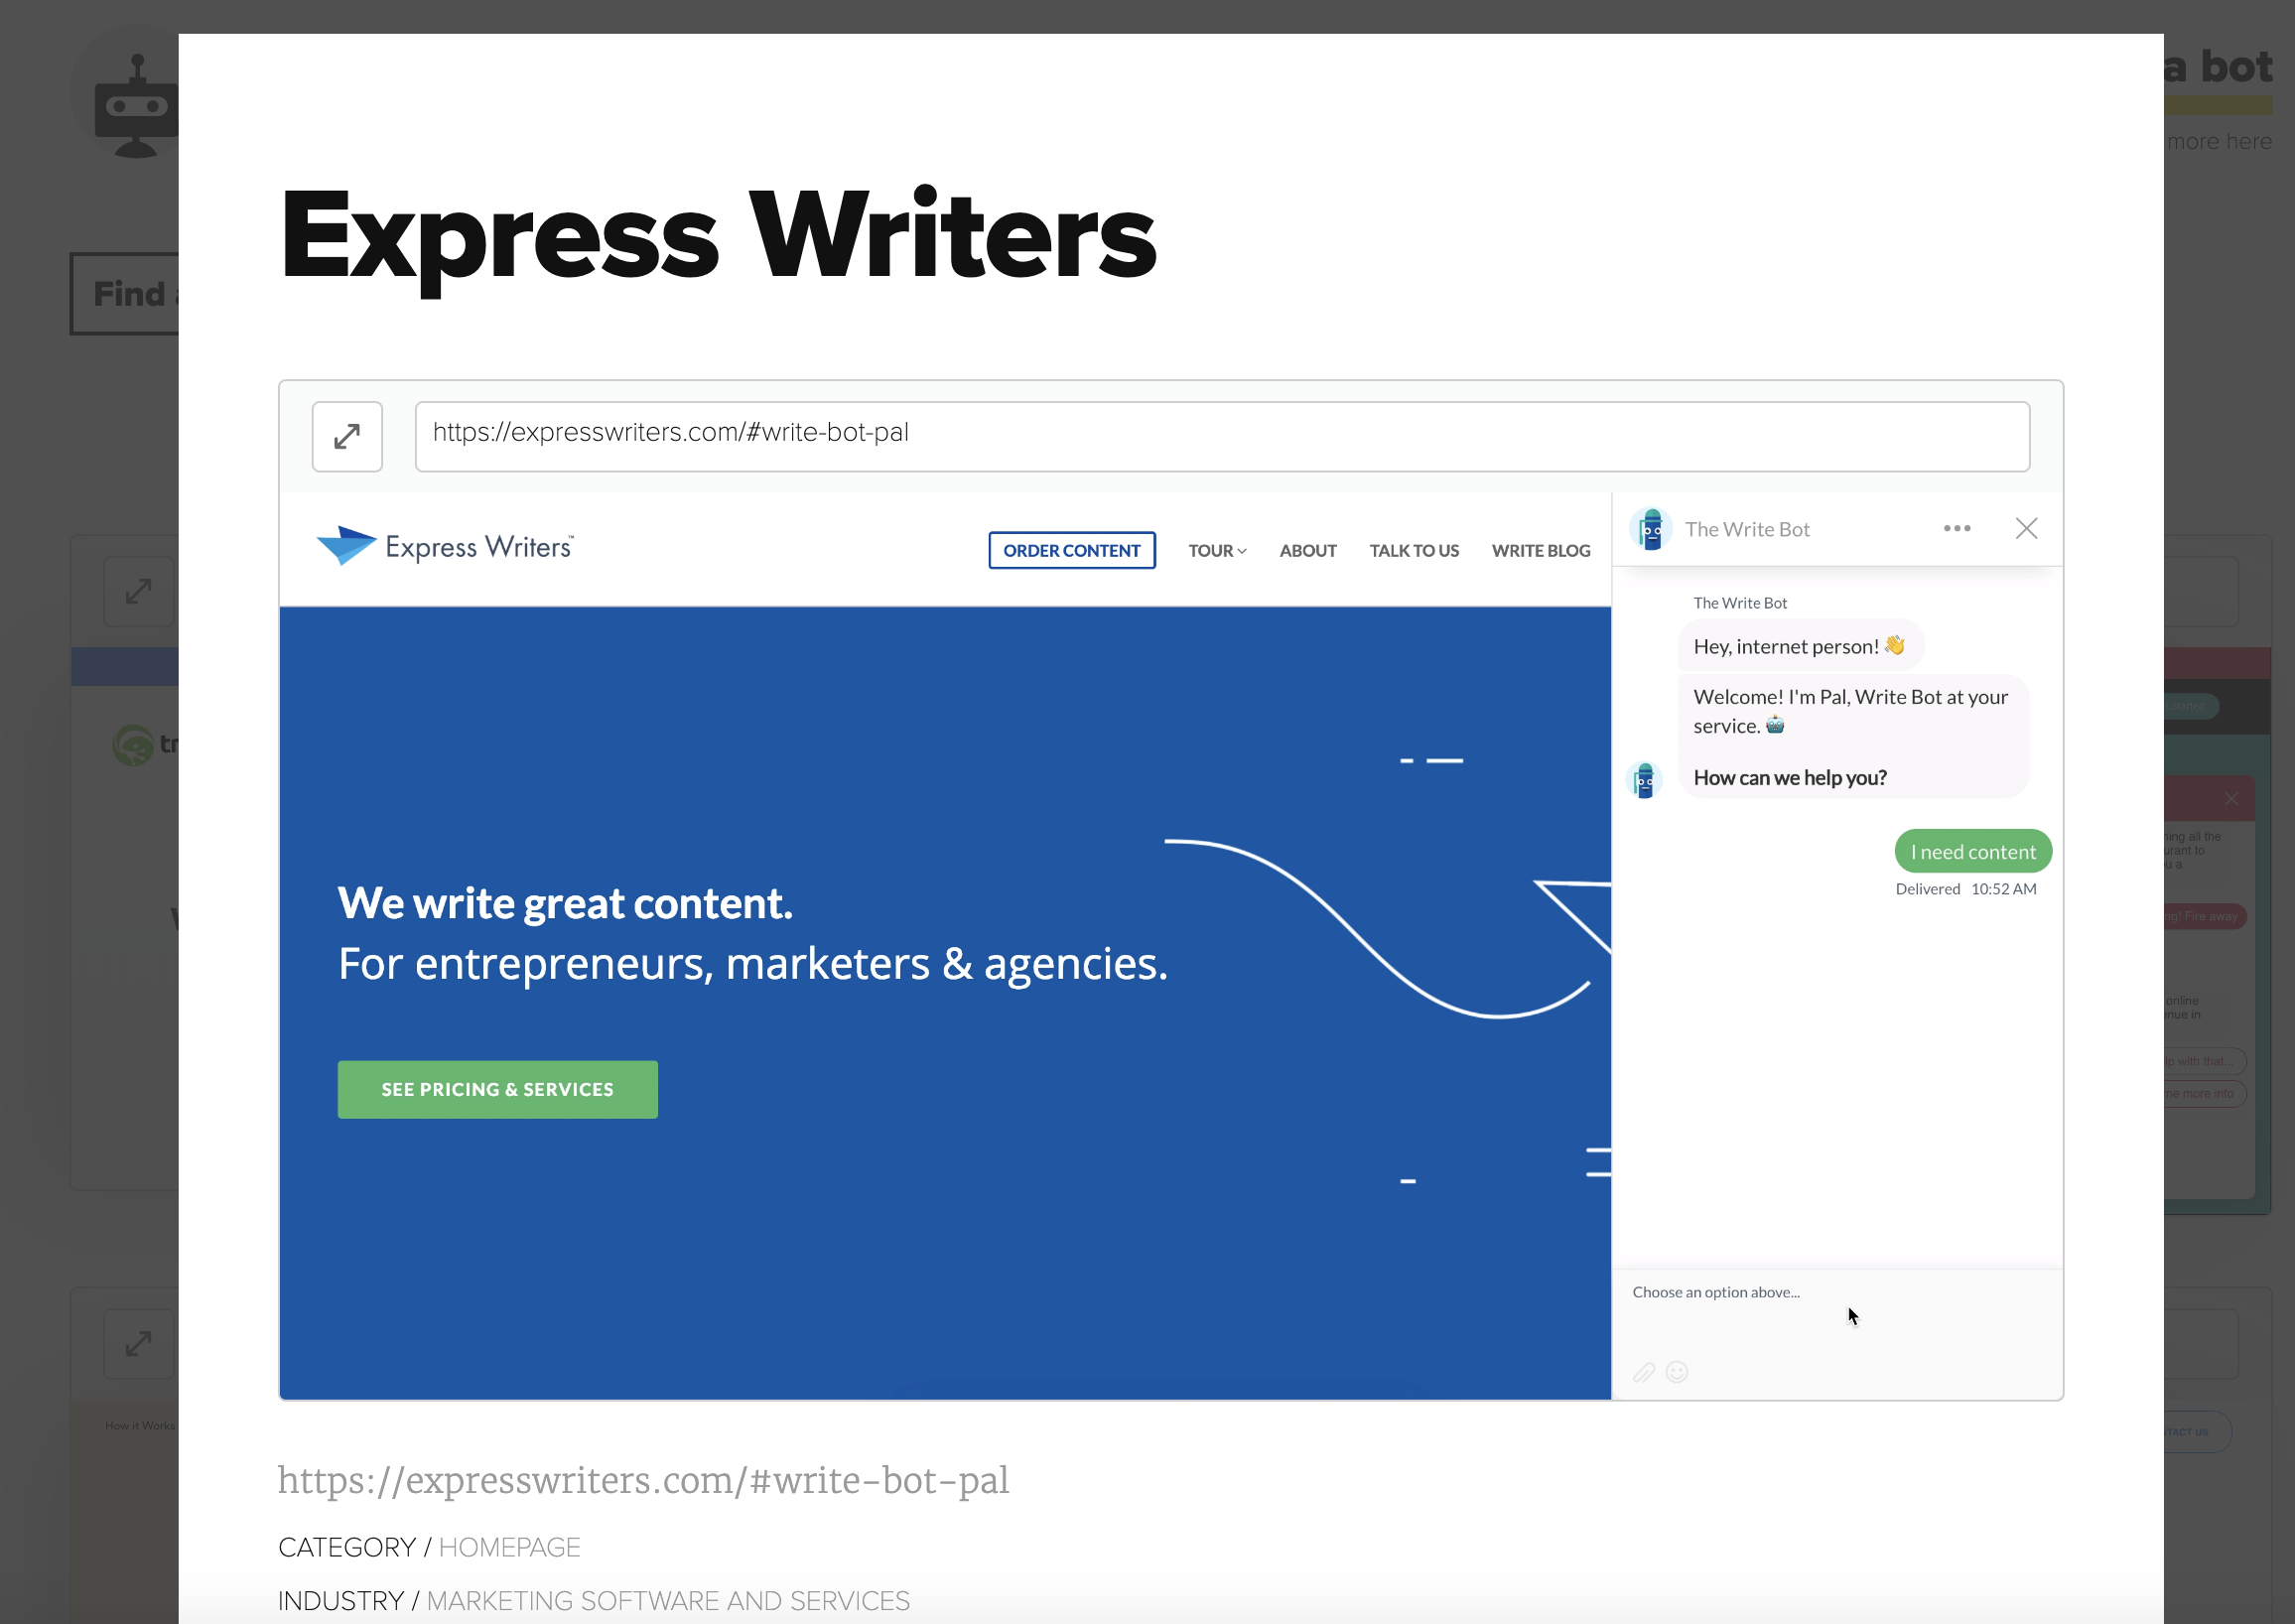Click the Express Writers logo
This screenshot has width=2295, height=1624.
(445, 546)
